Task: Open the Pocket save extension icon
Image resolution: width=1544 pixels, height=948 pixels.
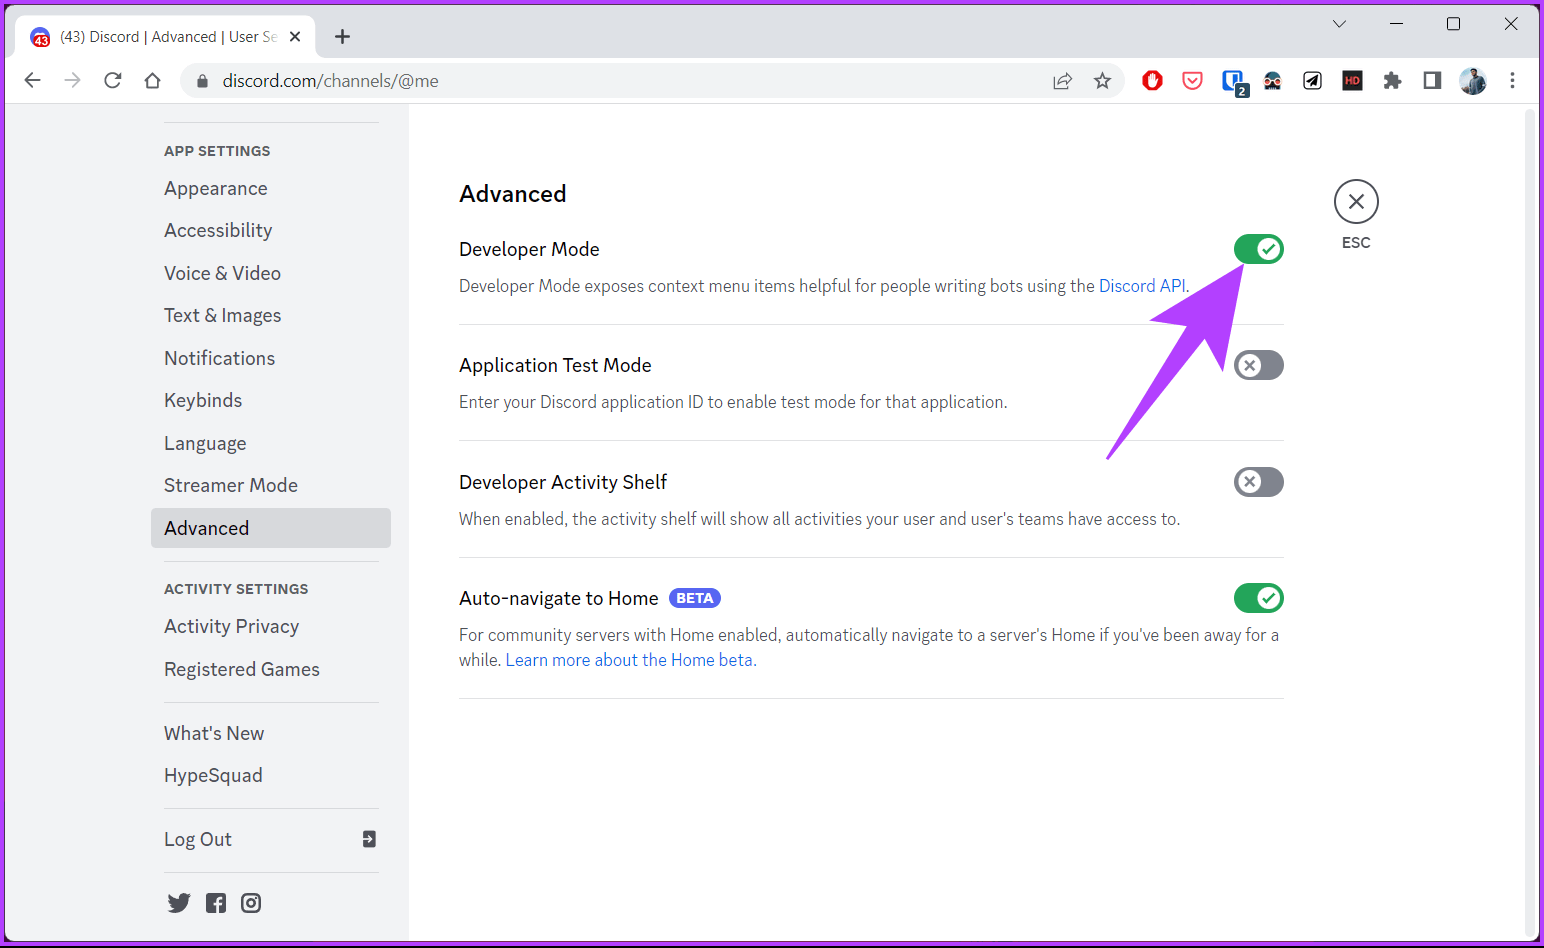Action: (1192, 80)
